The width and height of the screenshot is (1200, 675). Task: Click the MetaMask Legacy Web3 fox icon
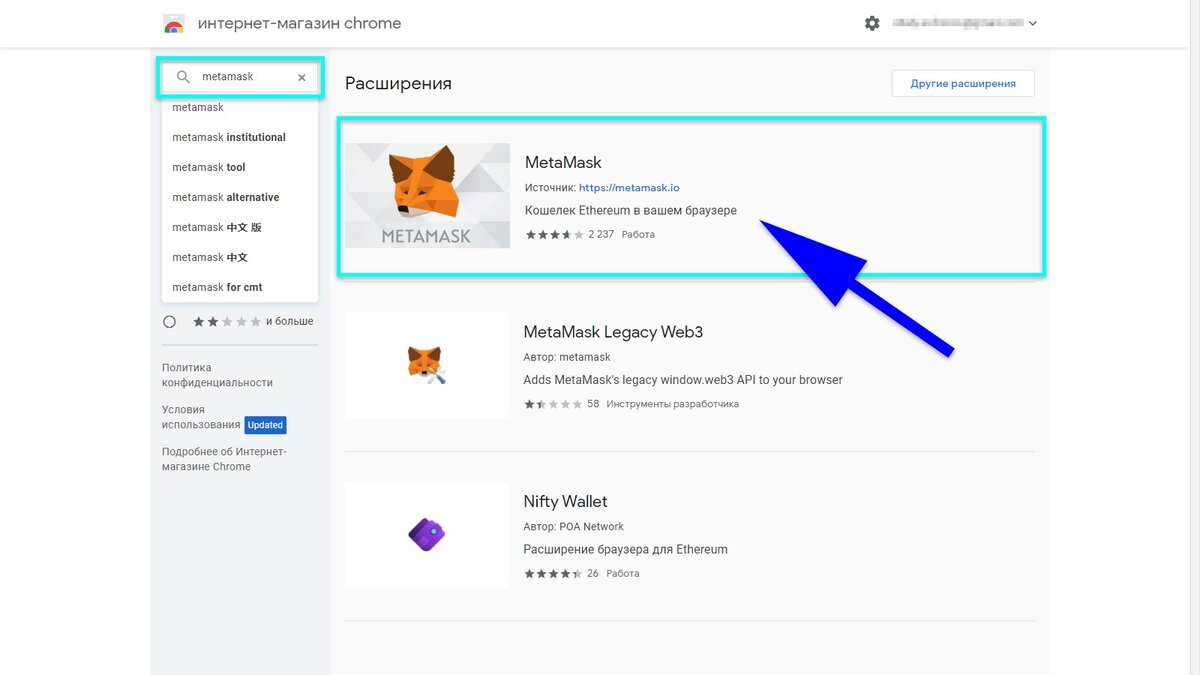point(427,365)
